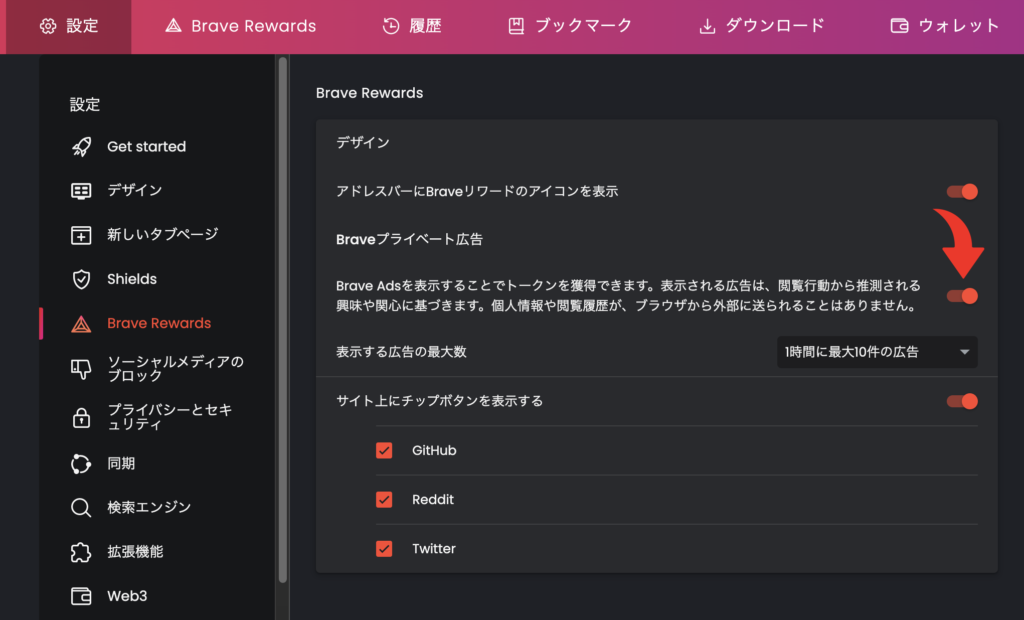Click the サイト上にチップボタンを表示する label
Viewport: 1024px width, 620px height.
[x=440, y=401]
